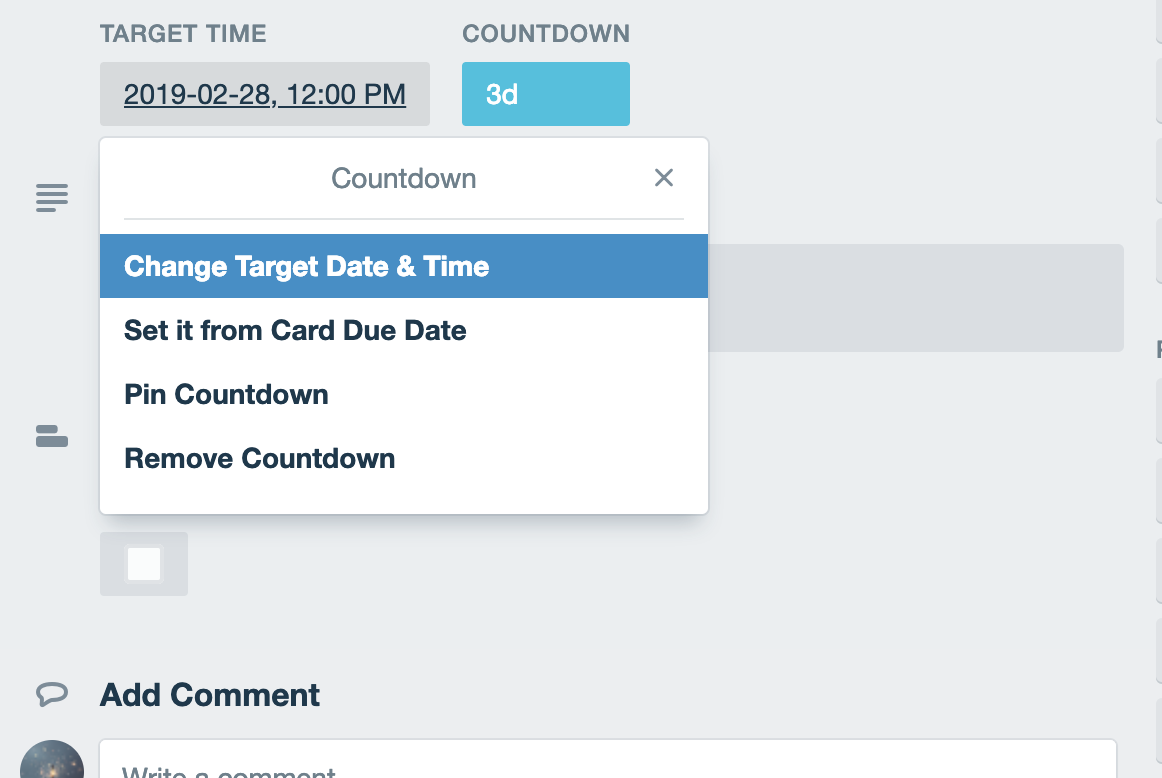This screenshot has width=1162, height=778.
Task: Click the TARGET TIME label
Action: point(183,34)
